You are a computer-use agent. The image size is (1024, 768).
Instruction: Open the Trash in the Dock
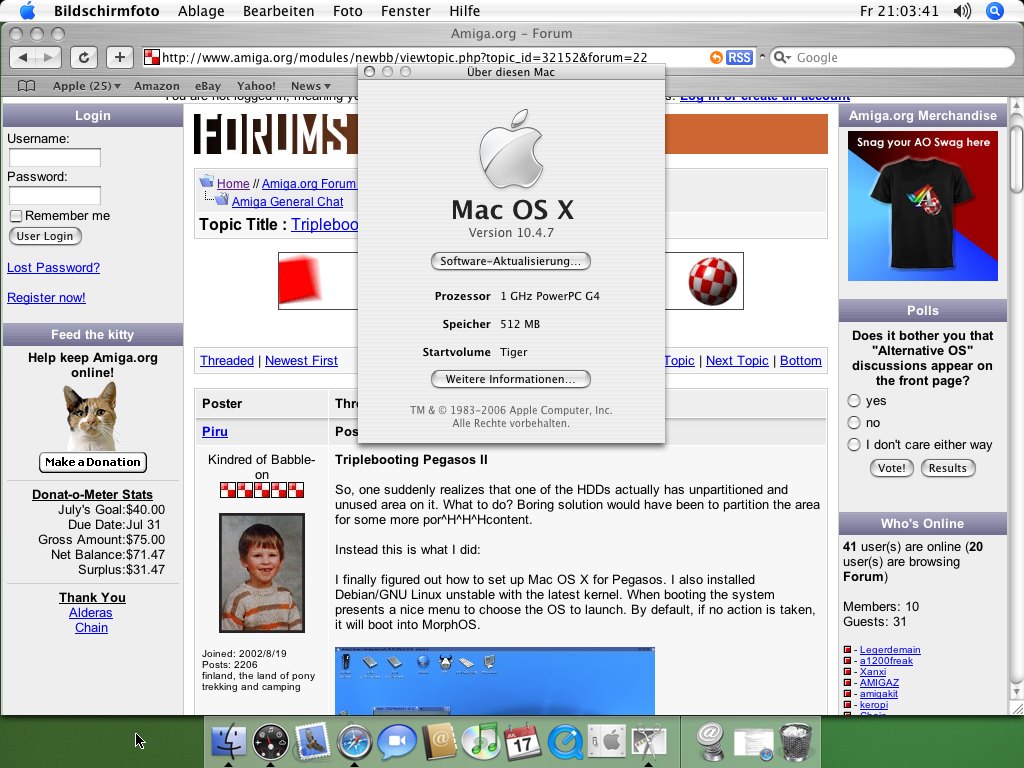(x=794, y=742)
